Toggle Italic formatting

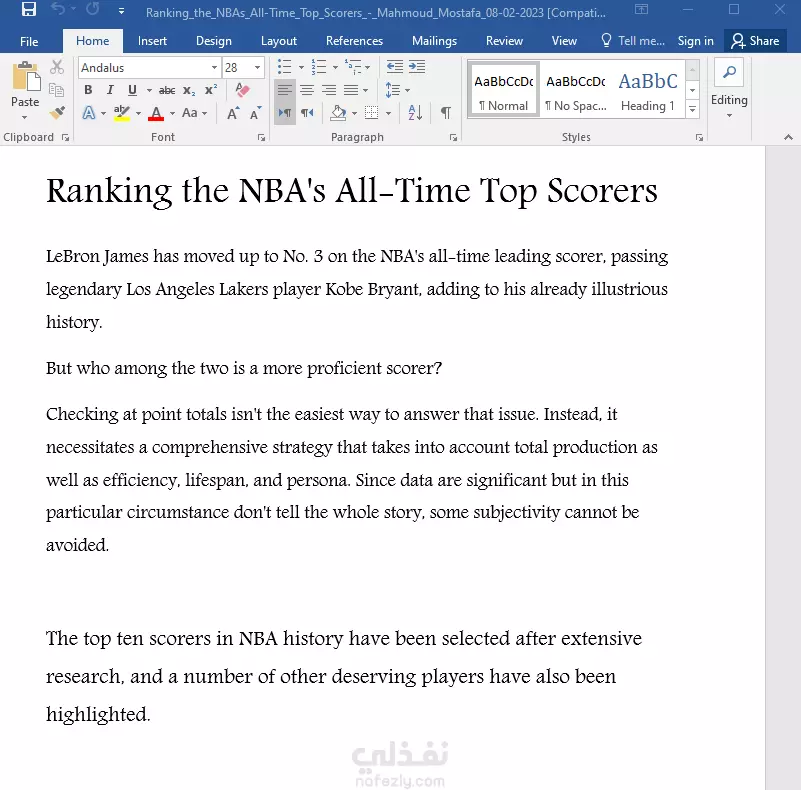point(110,90)
